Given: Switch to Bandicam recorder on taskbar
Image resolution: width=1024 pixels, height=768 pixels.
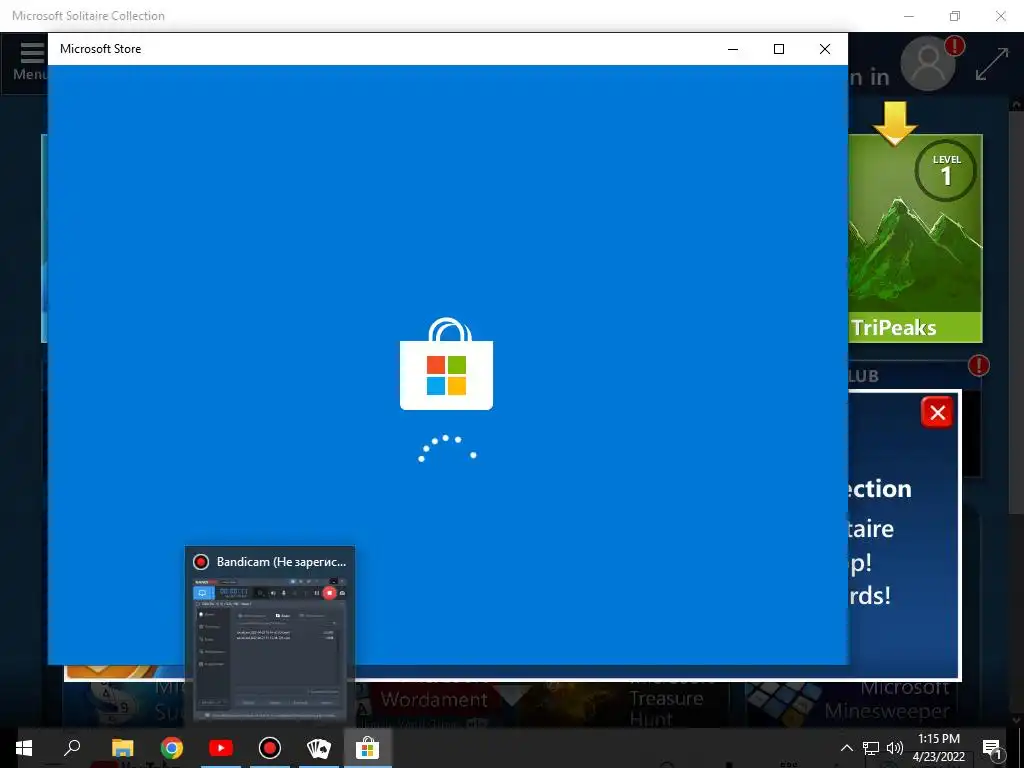Looking at the screenshot, I should (270, 748).
